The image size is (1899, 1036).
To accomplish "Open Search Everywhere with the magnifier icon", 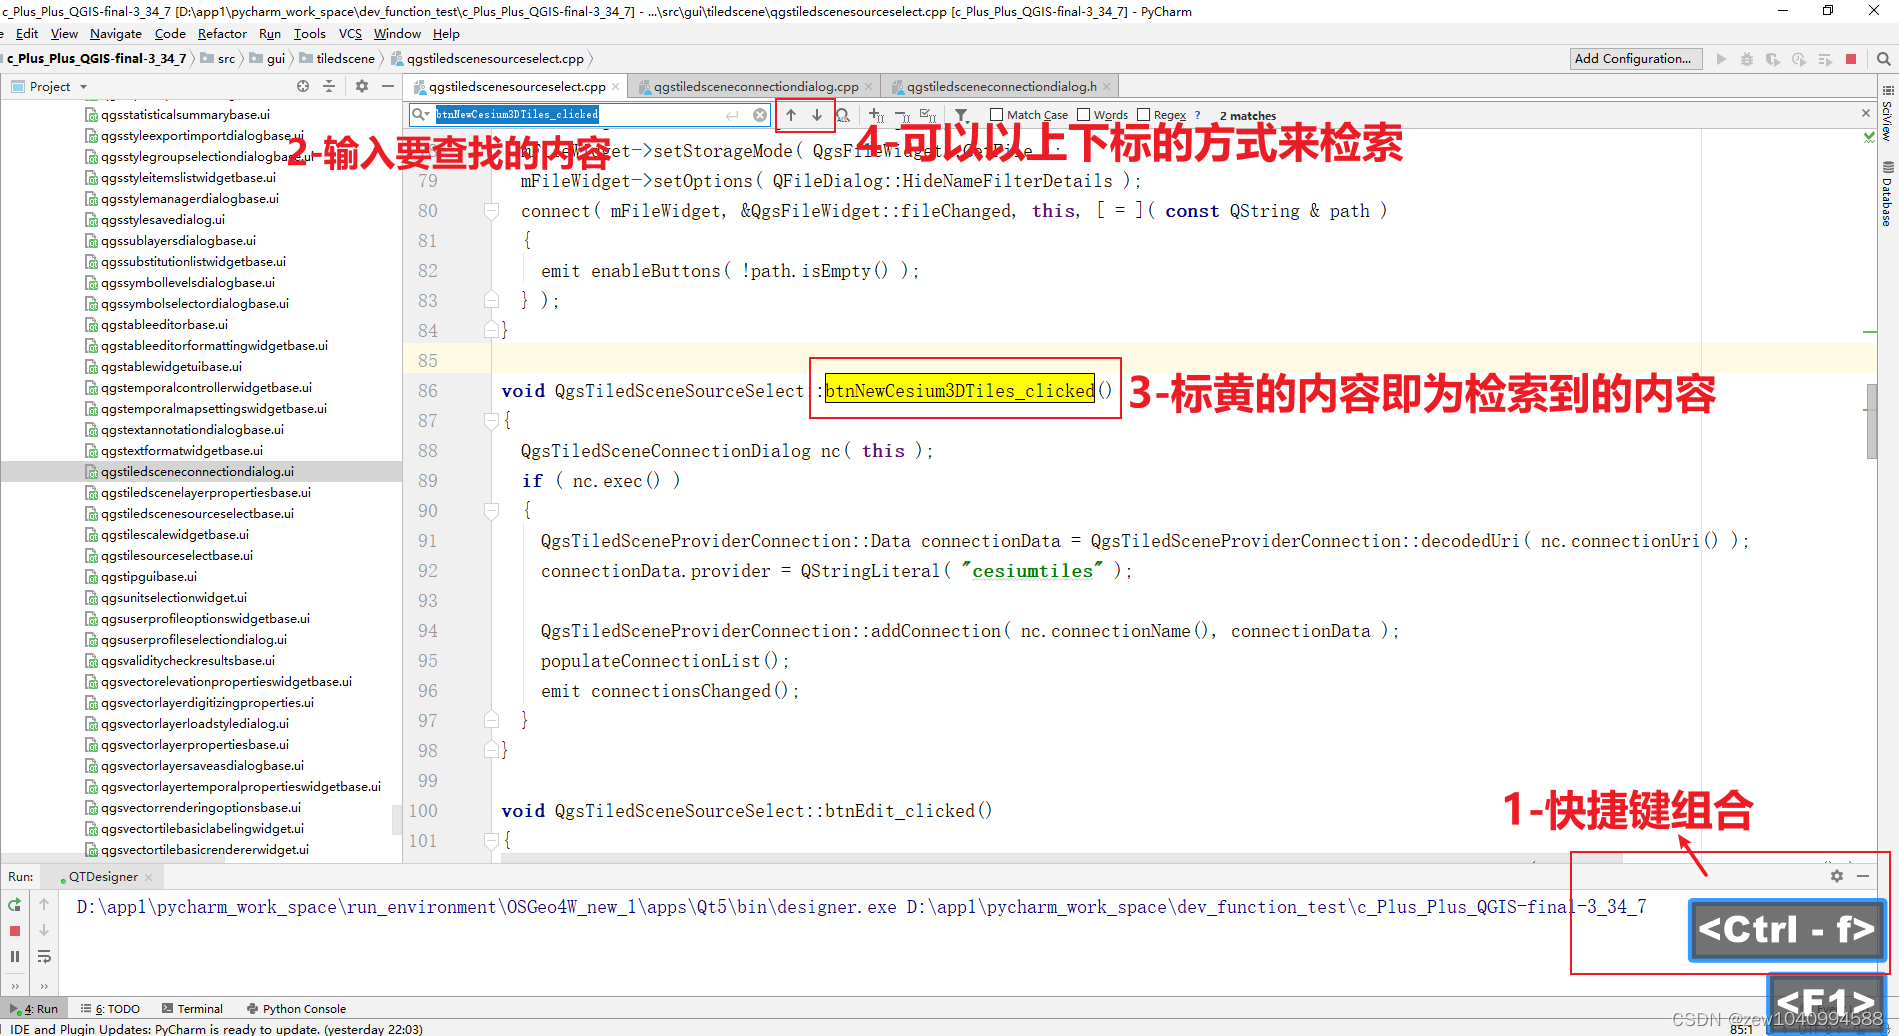I will click(1884, 58).
